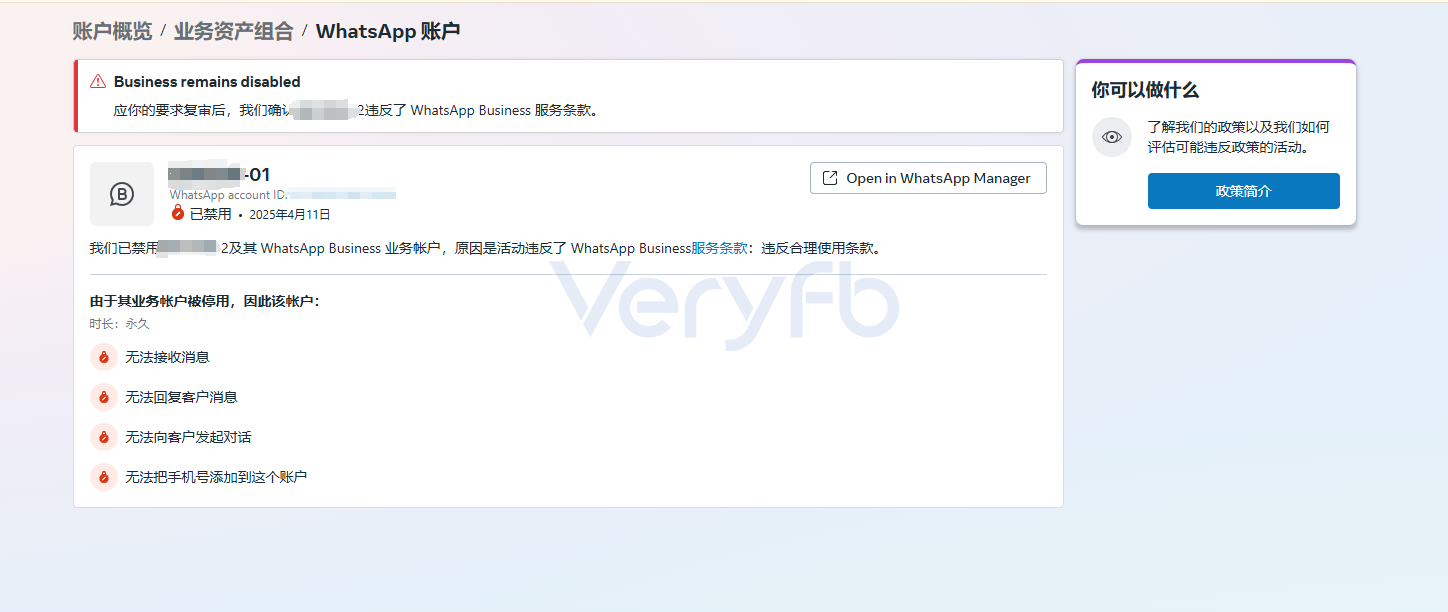Click the WhatsApp Business account avatar icon

pos(122,194)
